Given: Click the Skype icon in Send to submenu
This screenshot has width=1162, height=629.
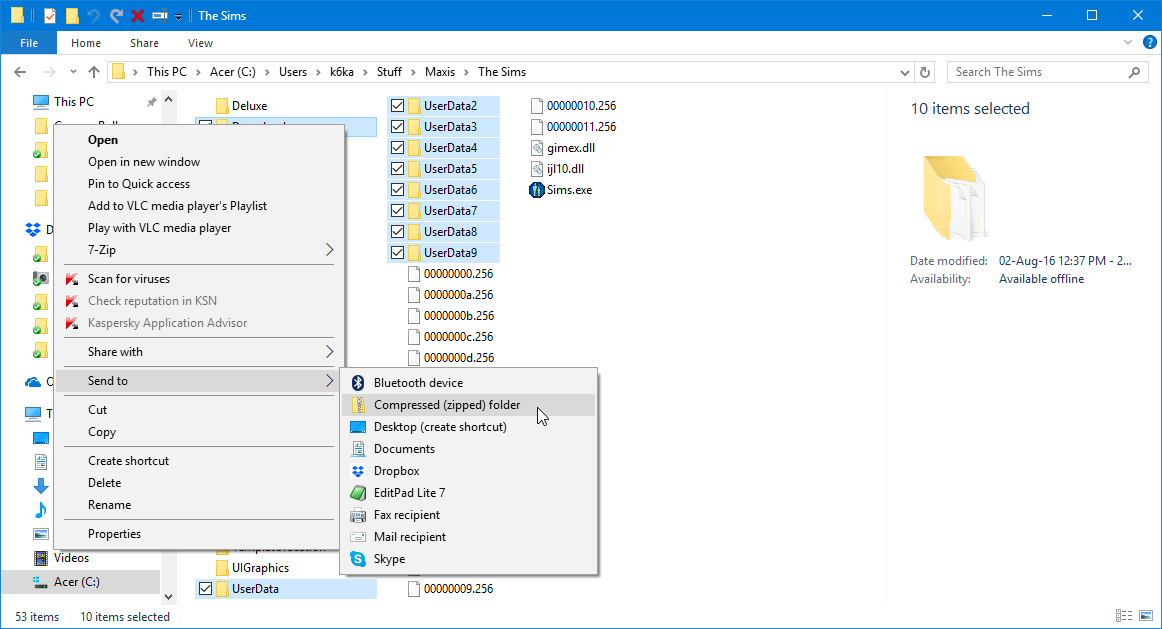Looking at the screenshot, I should [x=358, y=559].
